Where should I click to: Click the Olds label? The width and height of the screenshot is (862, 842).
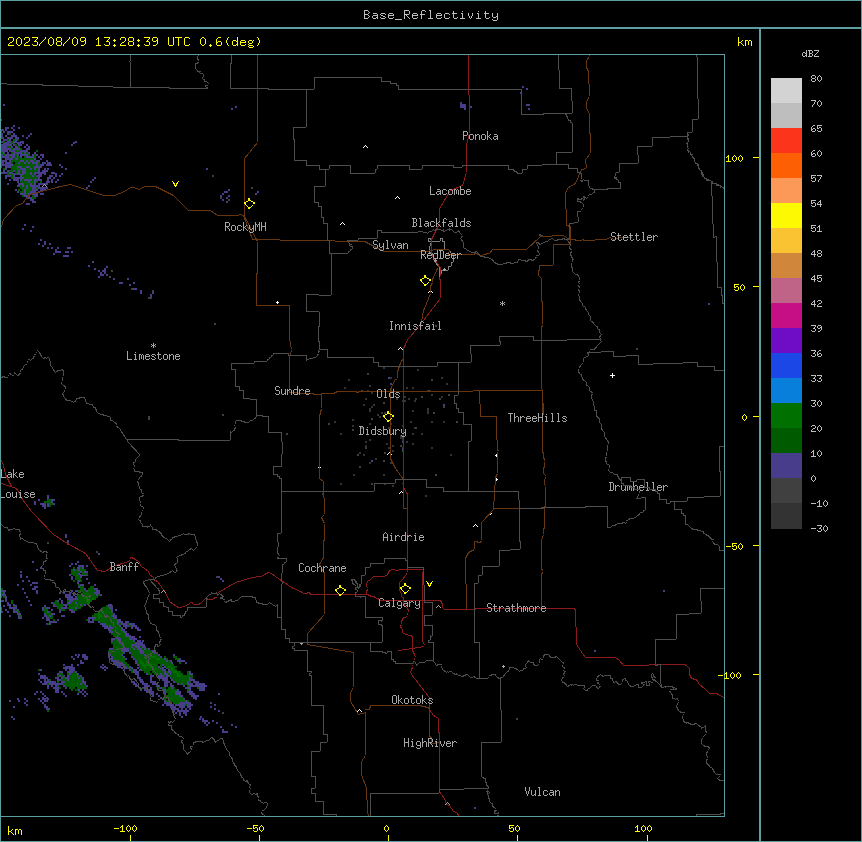[388, 394]
